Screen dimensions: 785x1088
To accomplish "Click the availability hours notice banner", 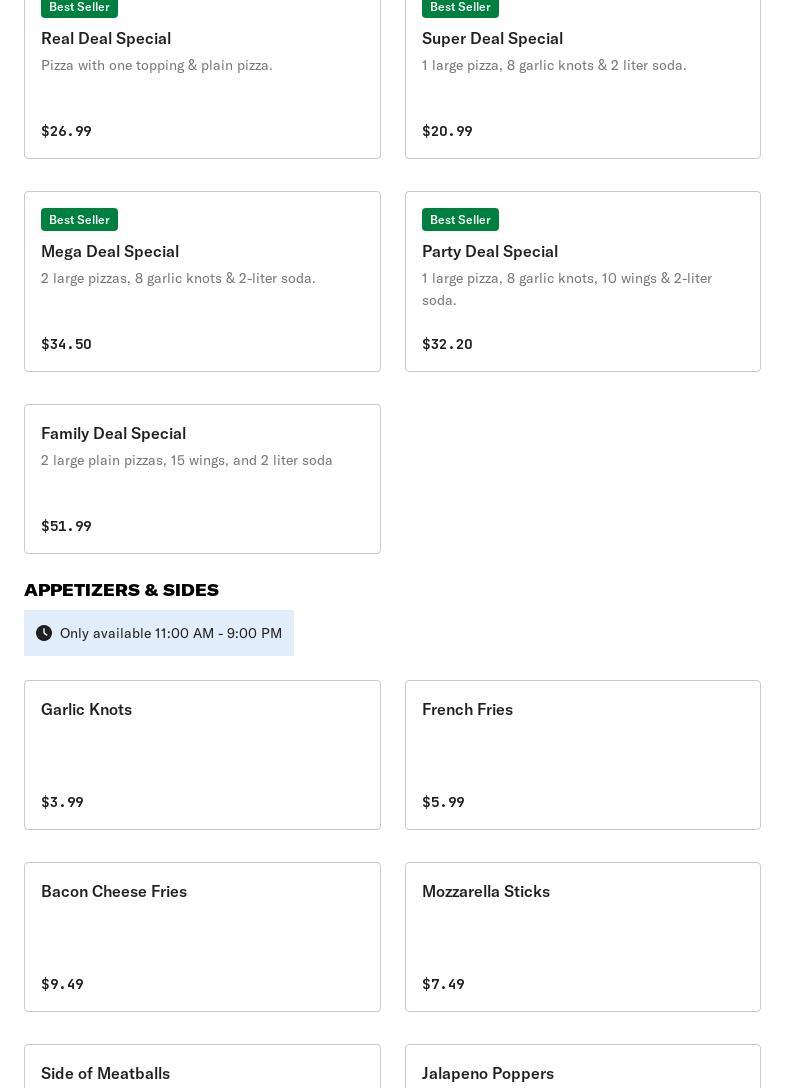I will (x=159, y=633).
